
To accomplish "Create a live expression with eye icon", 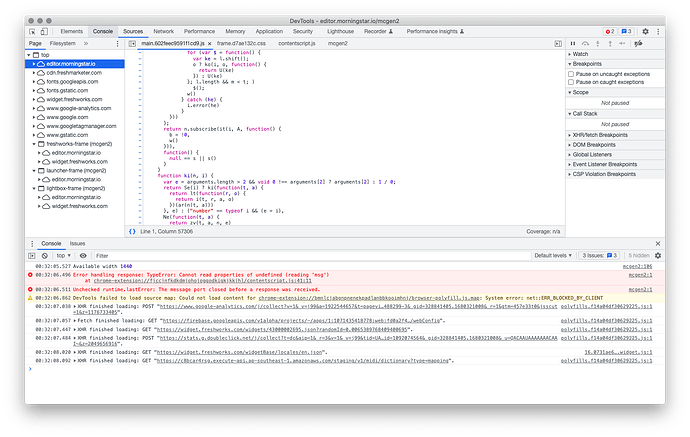I will click(x=83, y=256).
